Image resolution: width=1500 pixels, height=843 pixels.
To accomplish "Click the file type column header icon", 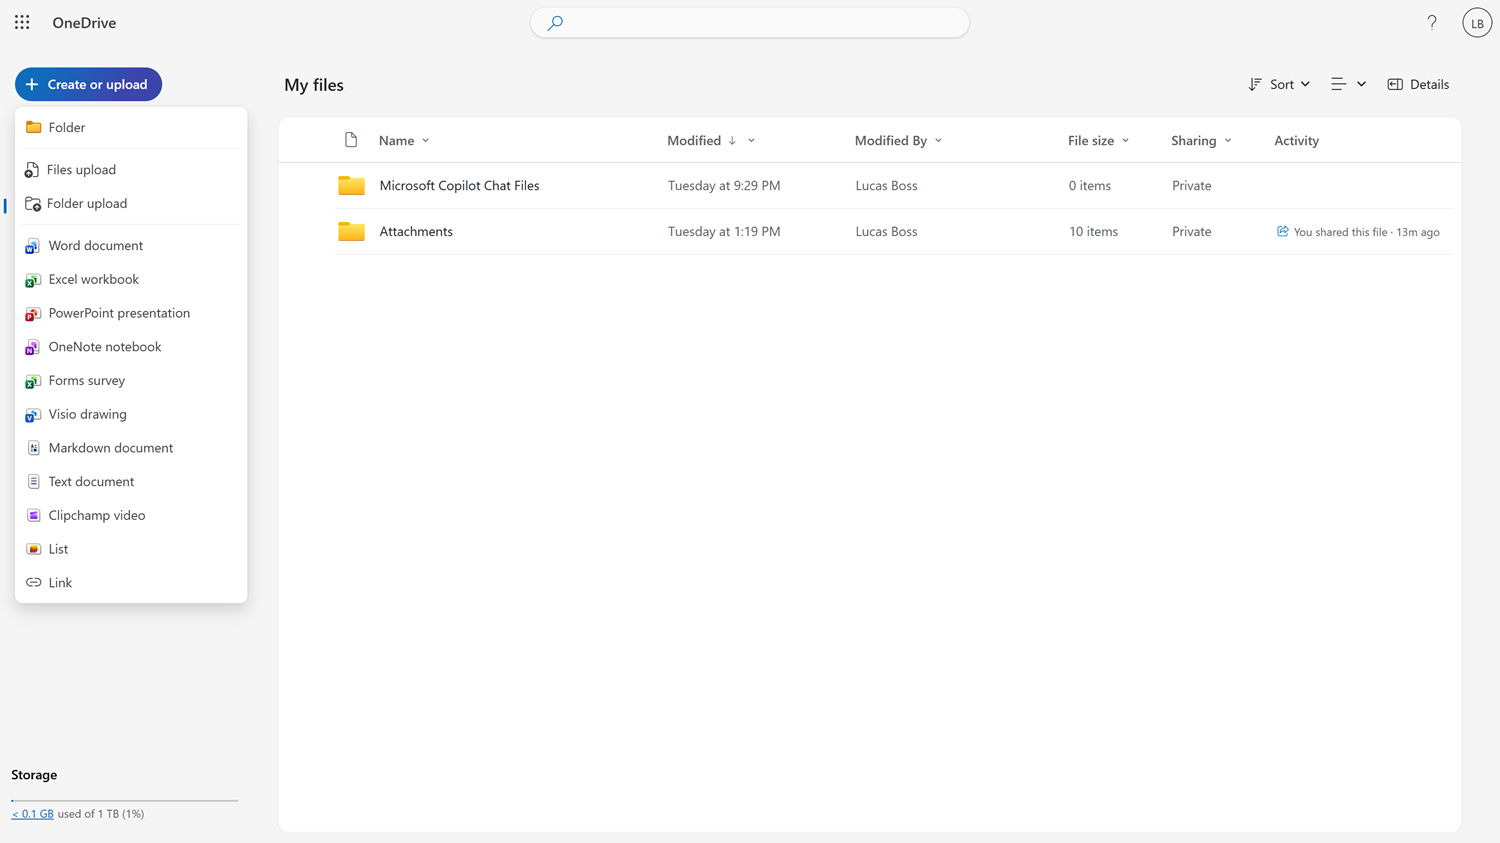I will pyautogui.click(x=351, y=140).
